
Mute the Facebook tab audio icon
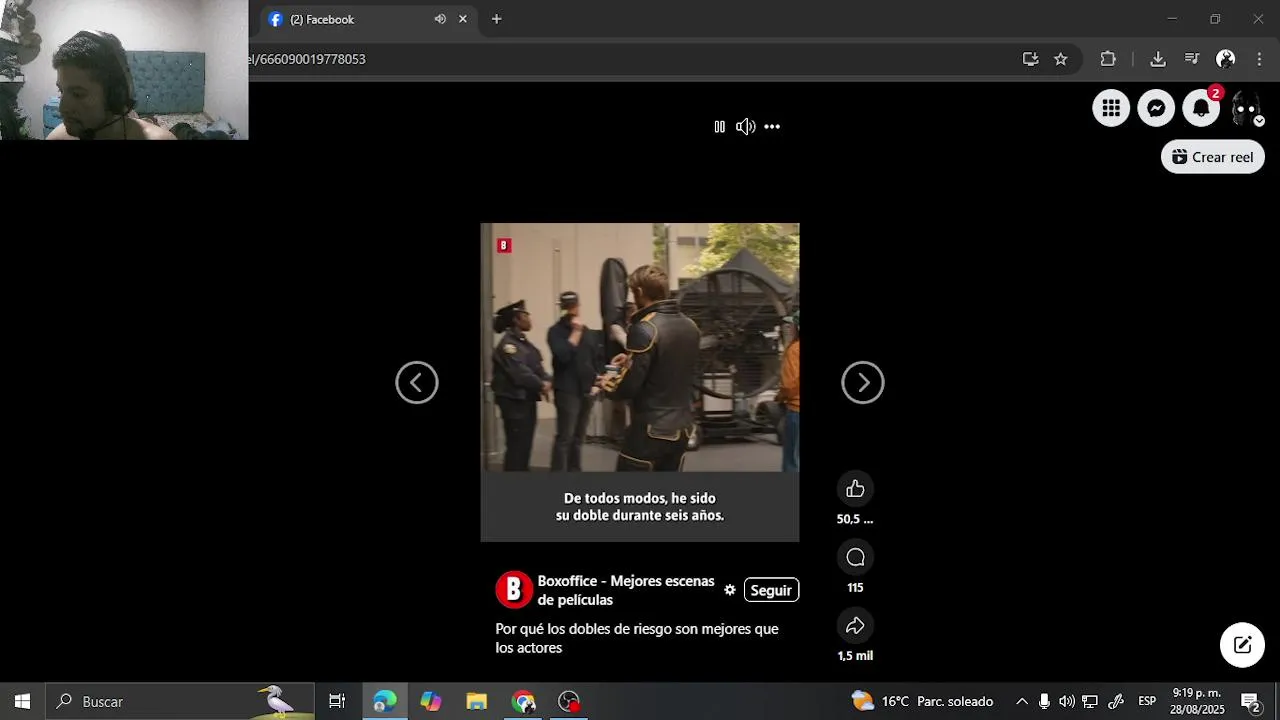click(440, 19)
